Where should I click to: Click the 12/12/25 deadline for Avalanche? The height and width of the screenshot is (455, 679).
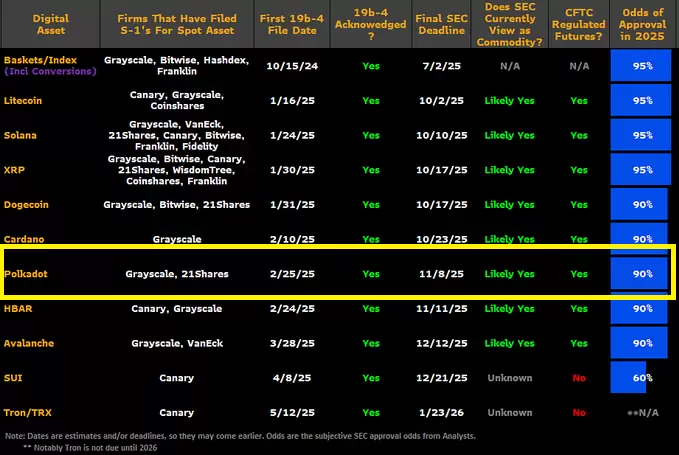coord(442,343)
